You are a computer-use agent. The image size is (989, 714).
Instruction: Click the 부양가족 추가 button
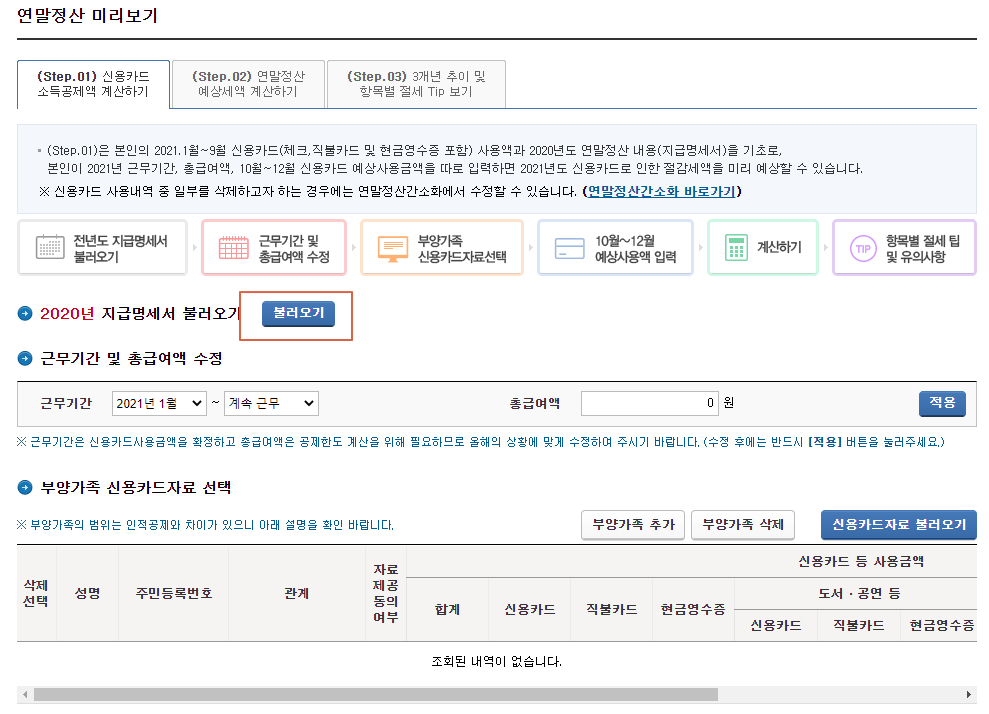pos(632,525)
